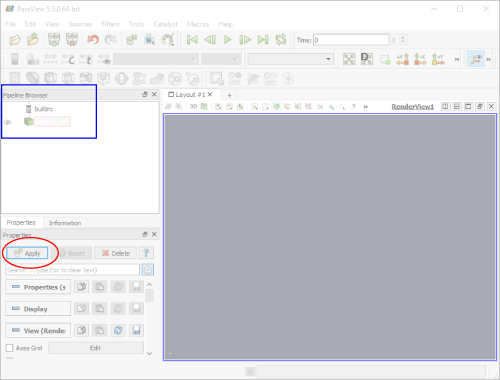The width and height of the screenshot is (500, 380).
Task: Set view direction to +X
Action: point(402,59)
